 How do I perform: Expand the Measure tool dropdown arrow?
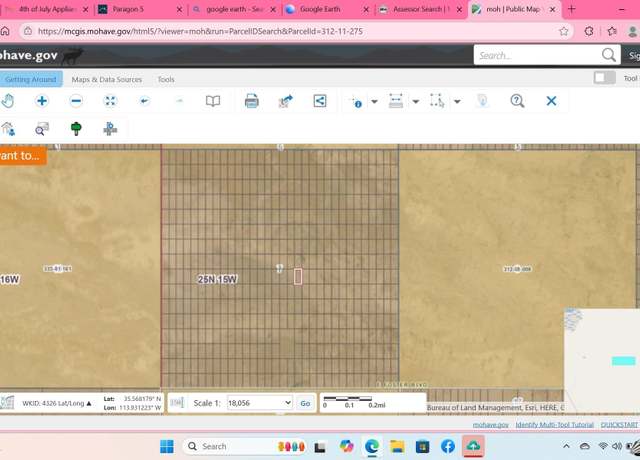[416, 101]
